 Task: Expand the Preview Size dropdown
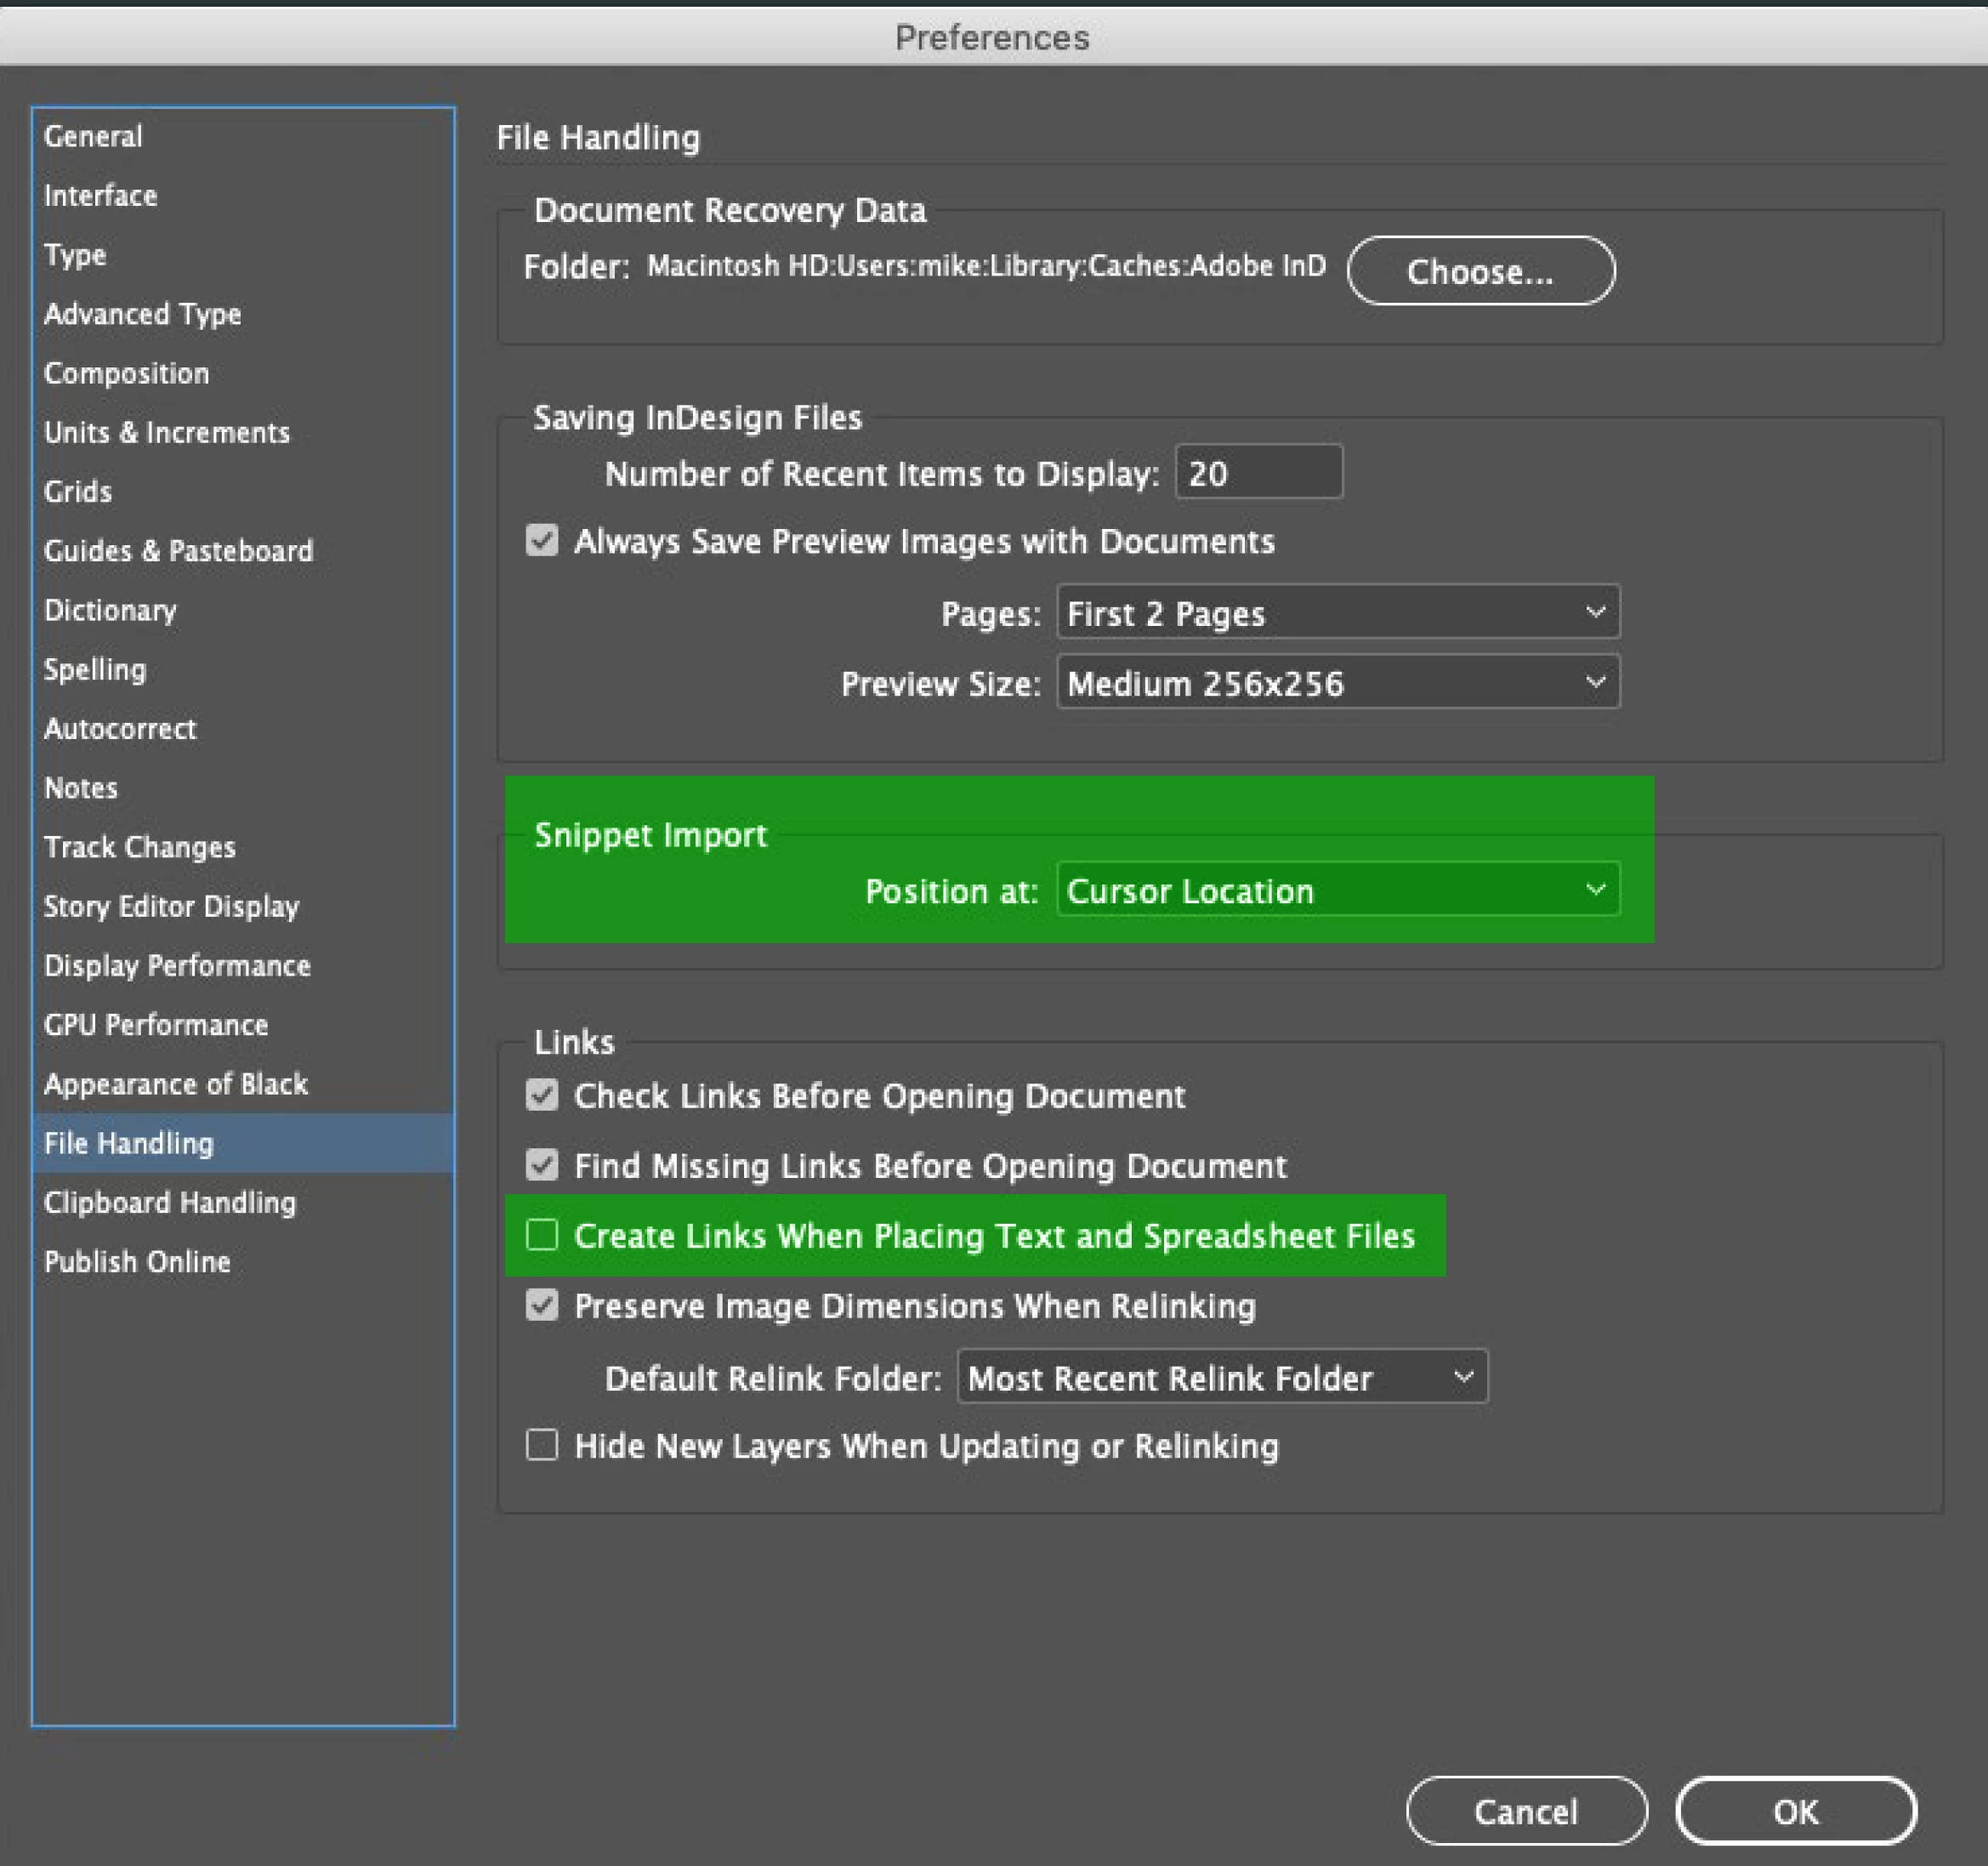(1337, 682)
